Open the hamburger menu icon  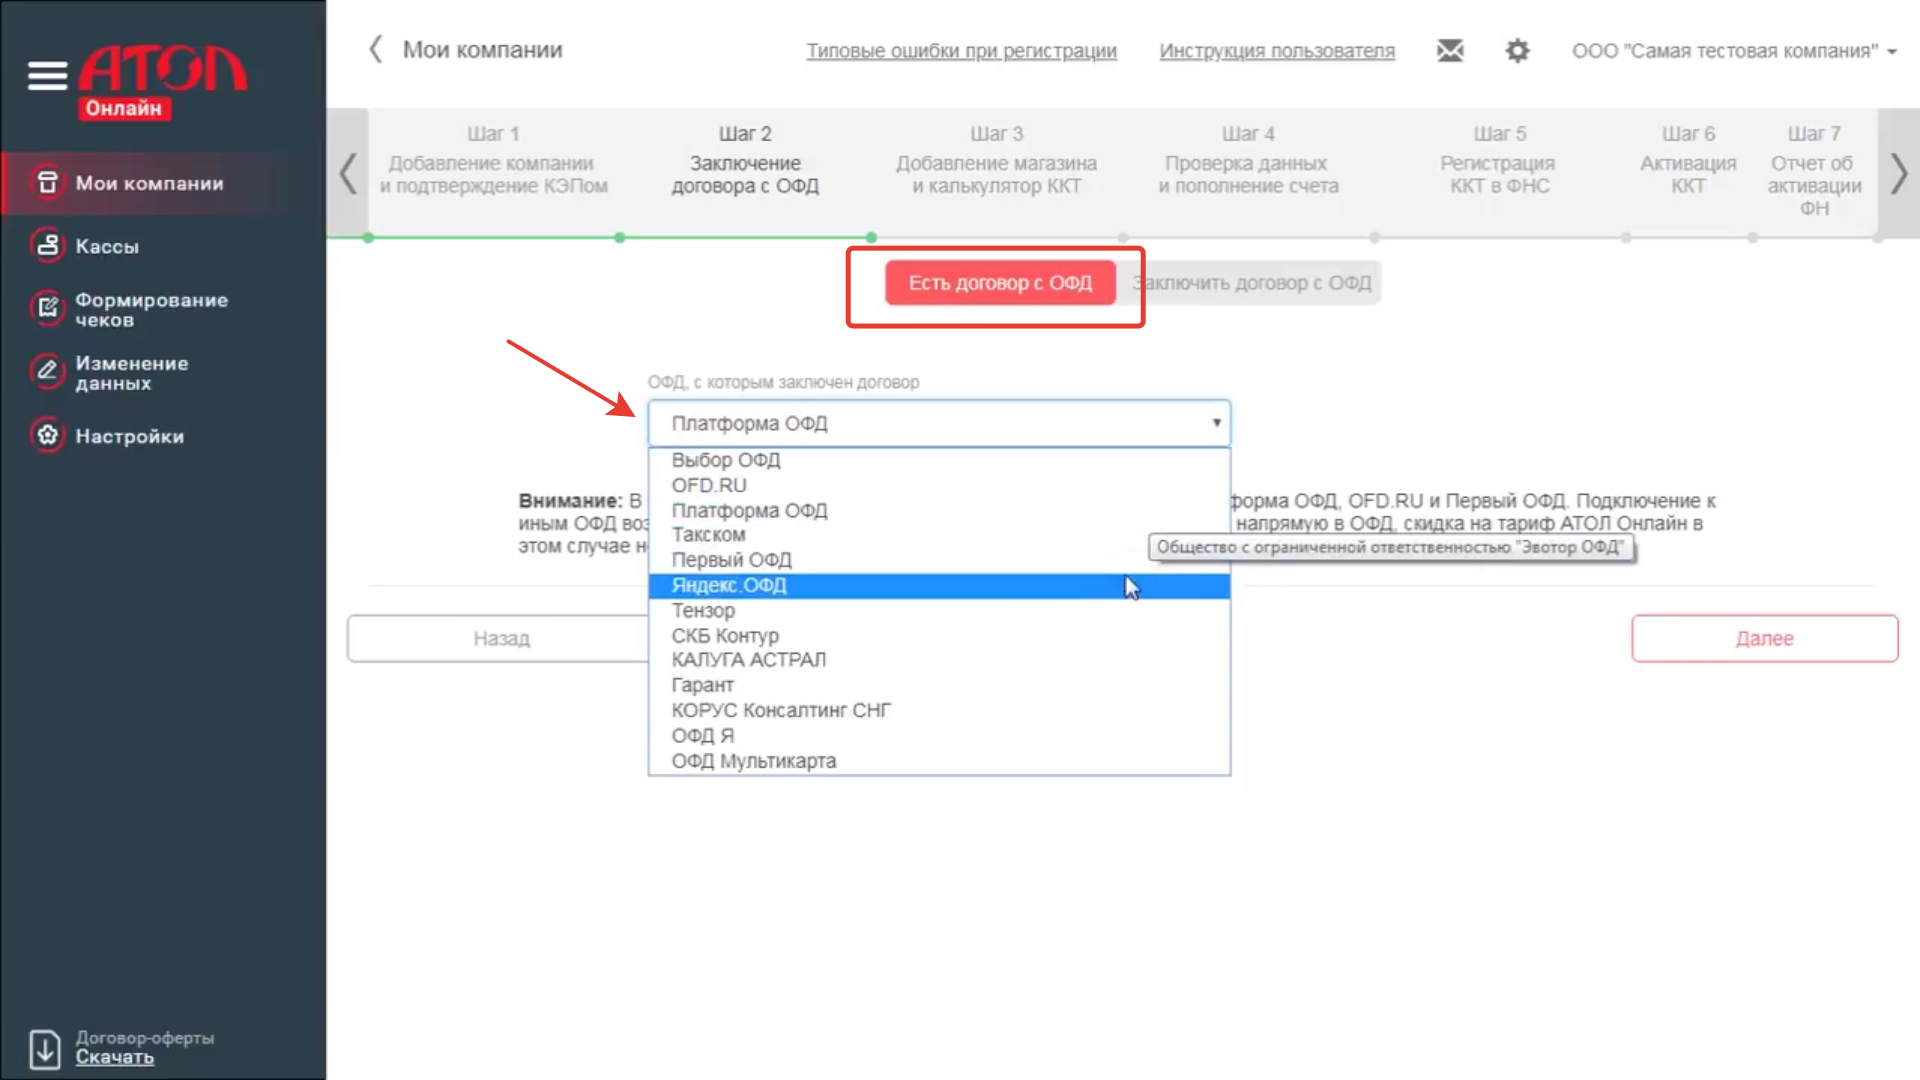coord(47,75)
